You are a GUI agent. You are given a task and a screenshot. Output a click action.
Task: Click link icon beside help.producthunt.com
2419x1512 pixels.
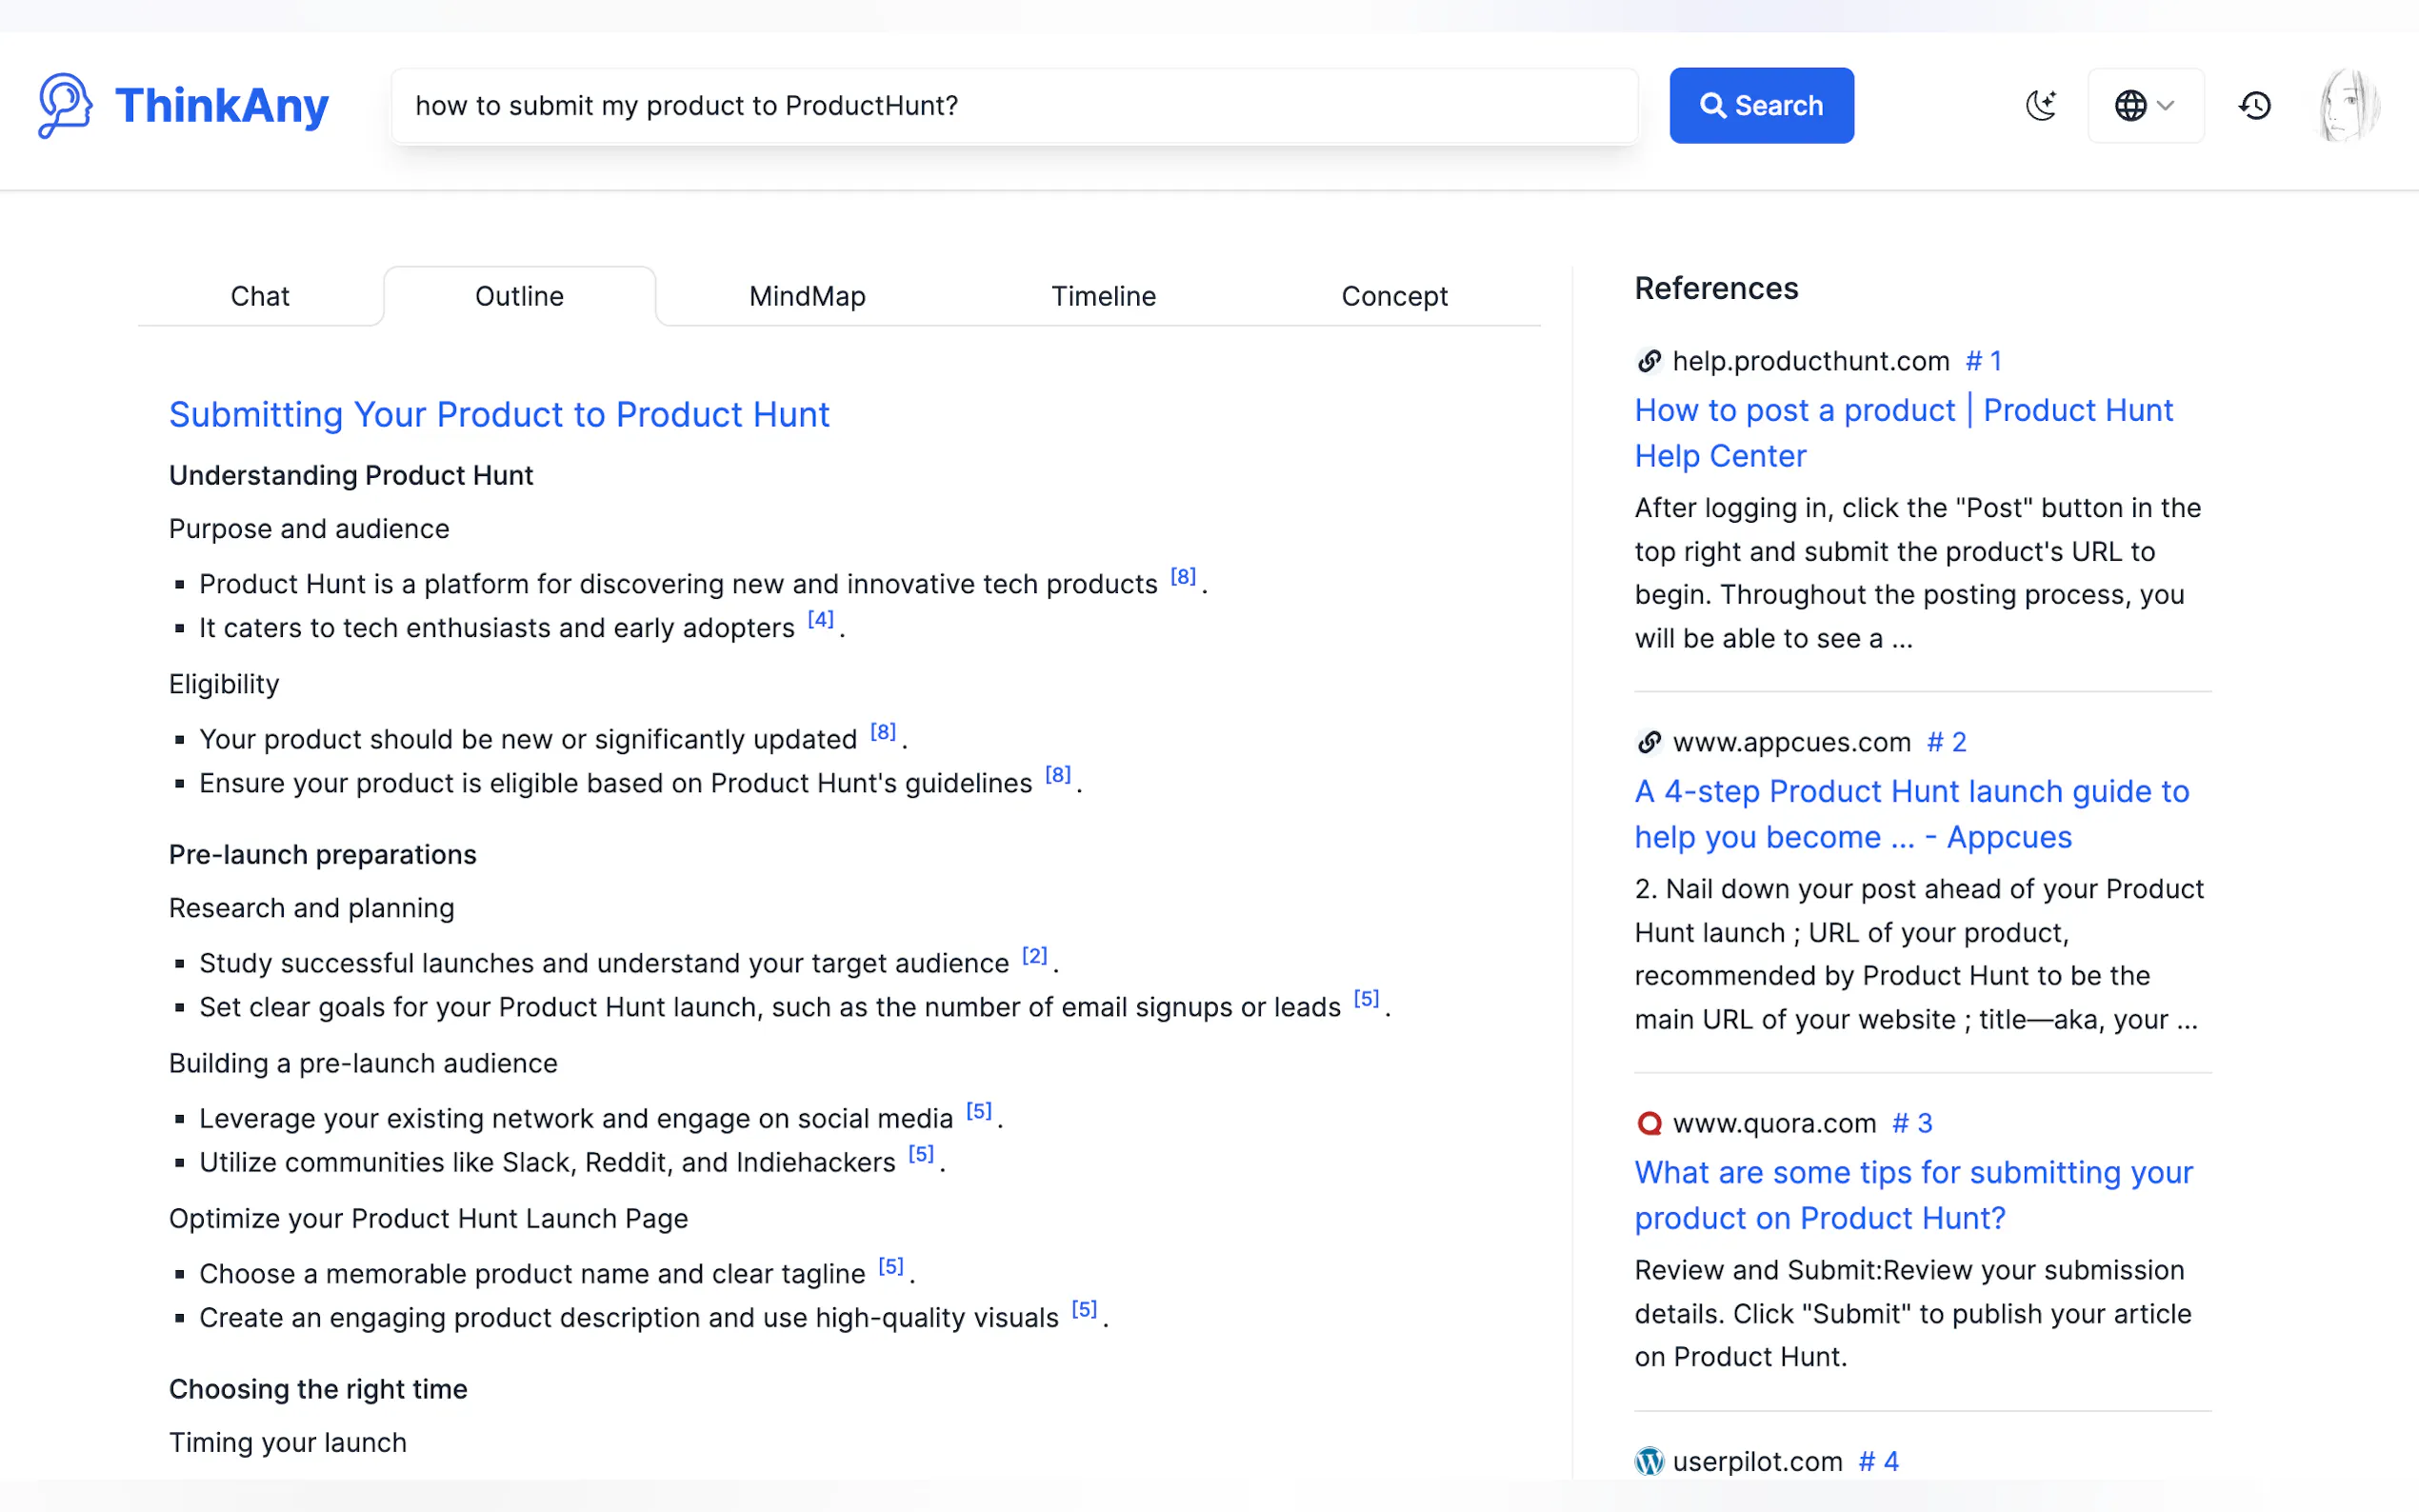(1649, 361)
